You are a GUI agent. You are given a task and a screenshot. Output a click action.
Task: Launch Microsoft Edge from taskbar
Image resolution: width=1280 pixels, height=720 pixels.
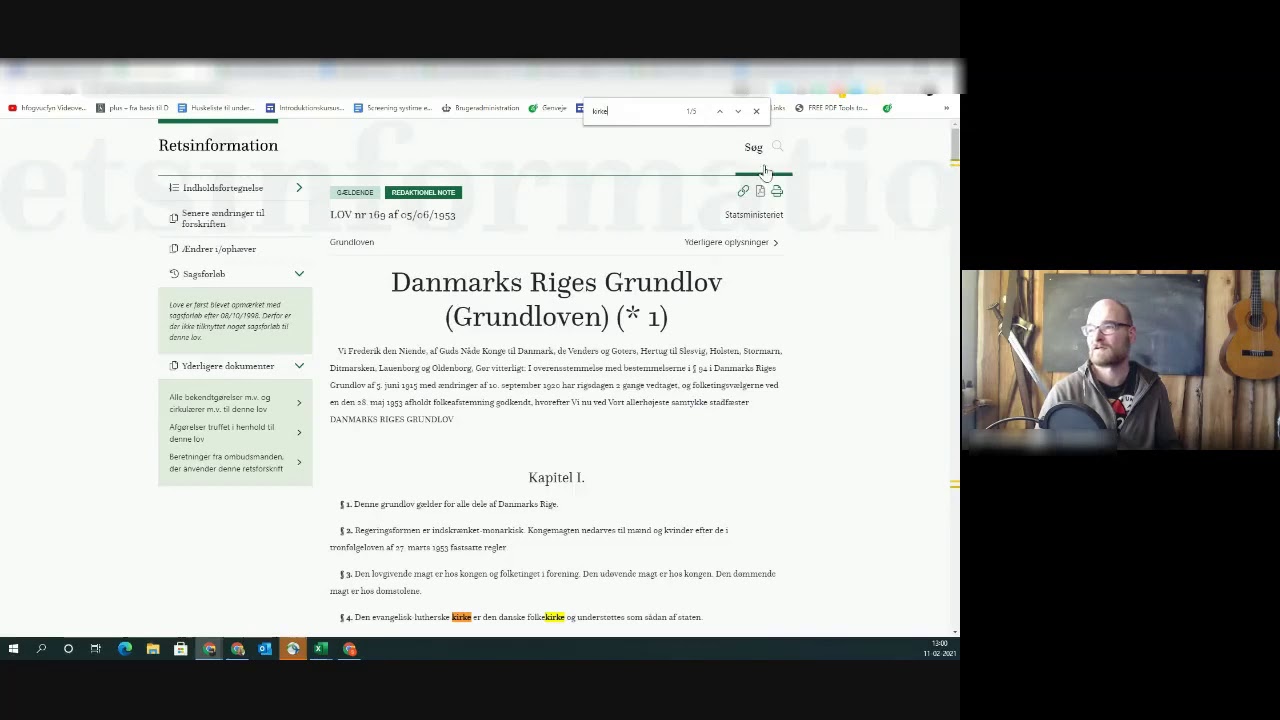coord(125,649)
